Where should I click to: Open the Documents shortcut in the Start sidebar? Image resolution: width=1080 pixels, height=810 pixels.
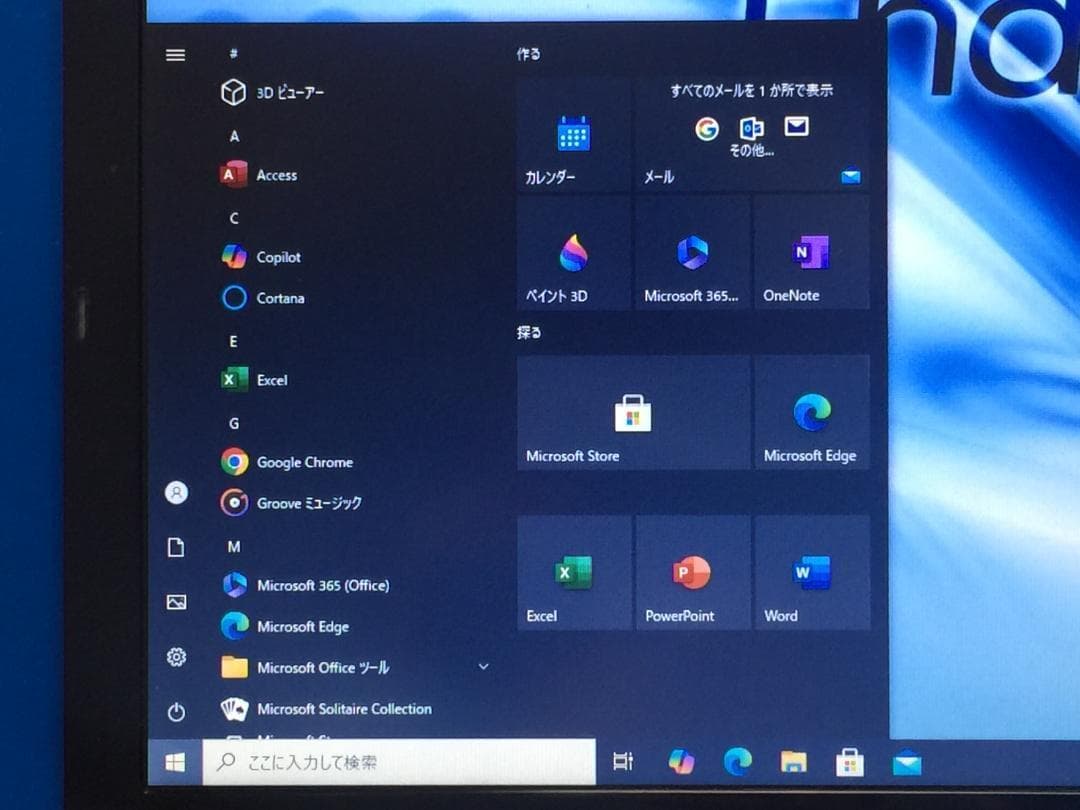(176, 548)
